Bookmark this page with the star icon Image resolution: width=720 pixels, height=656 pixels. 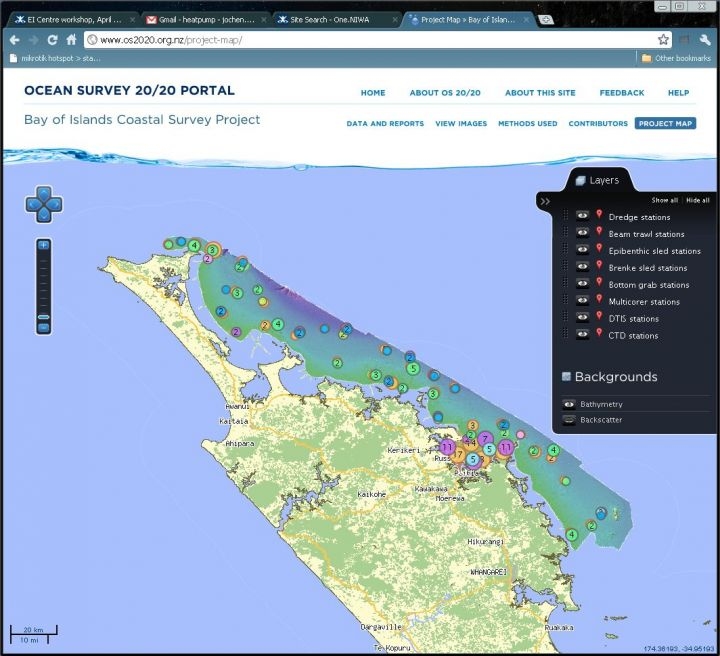(663, 40)
